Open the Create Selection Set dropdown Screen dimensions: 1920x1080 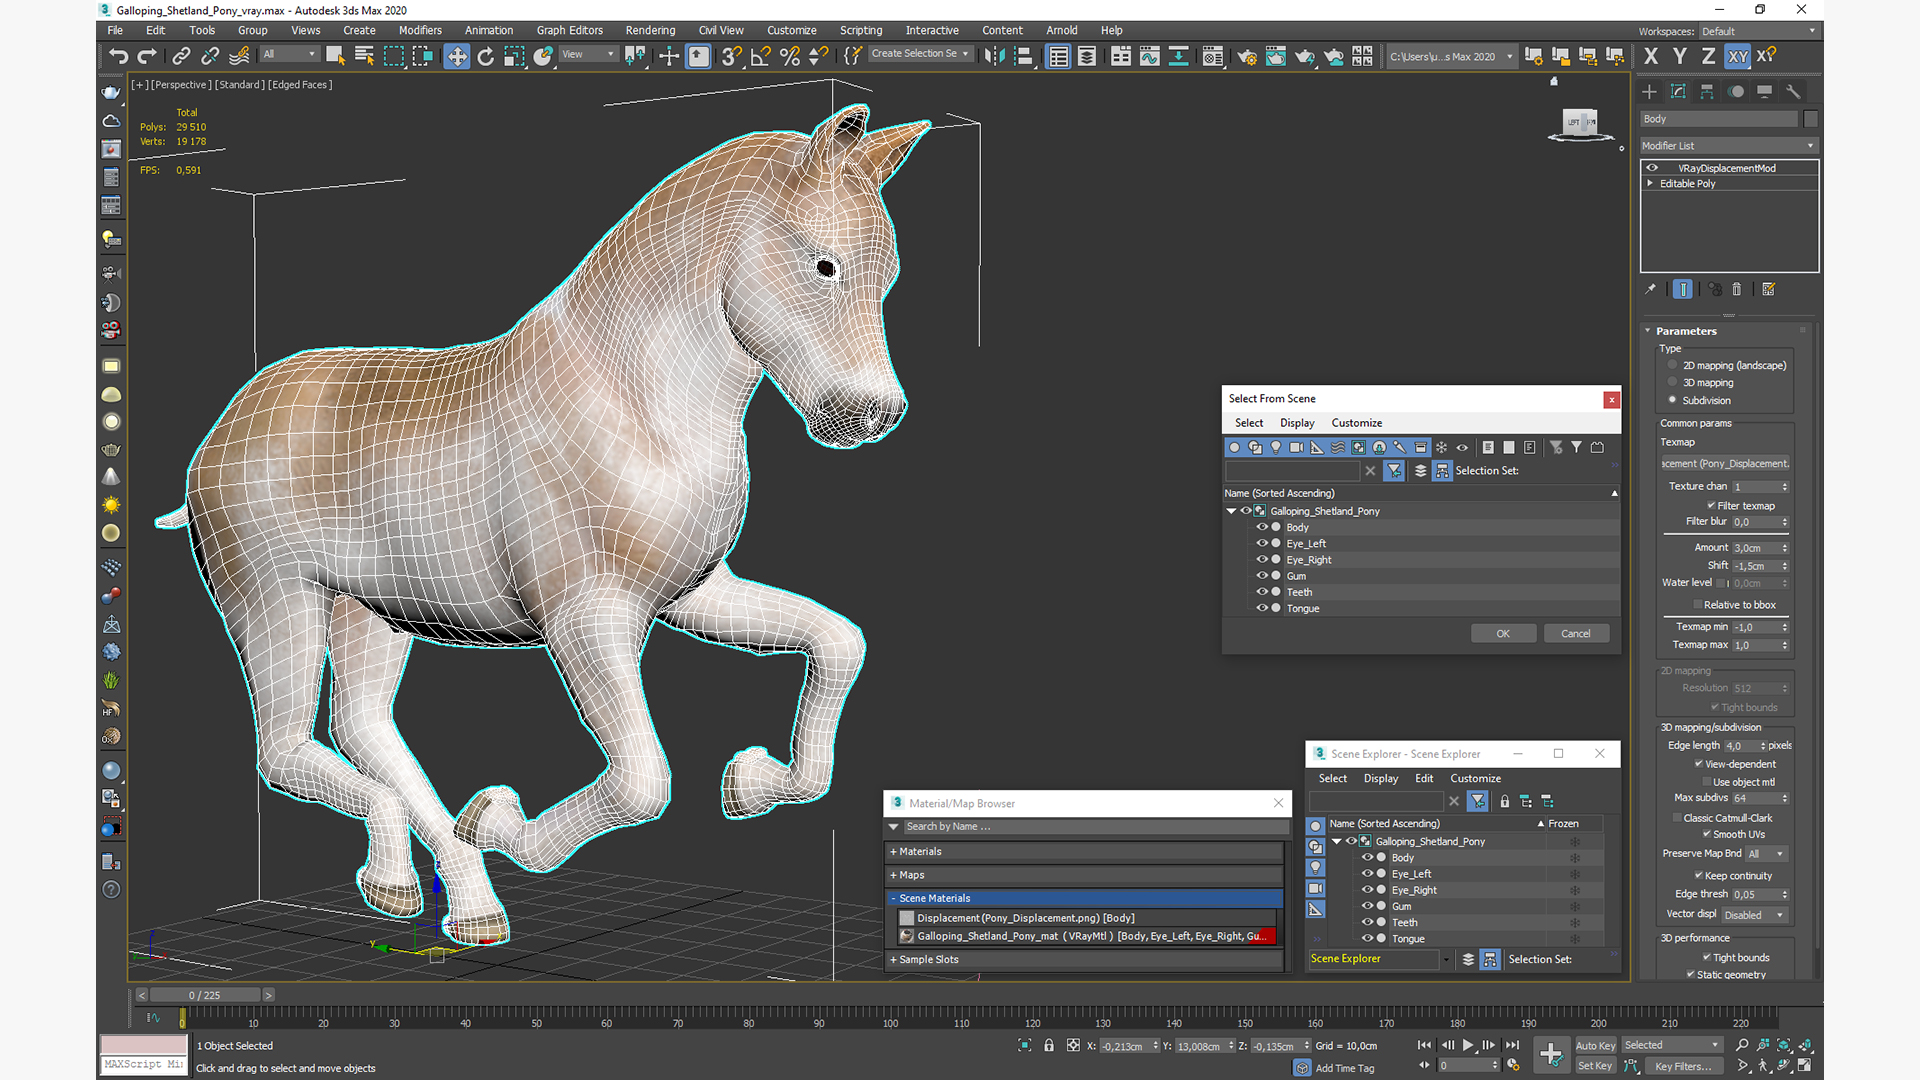[920, 54]
